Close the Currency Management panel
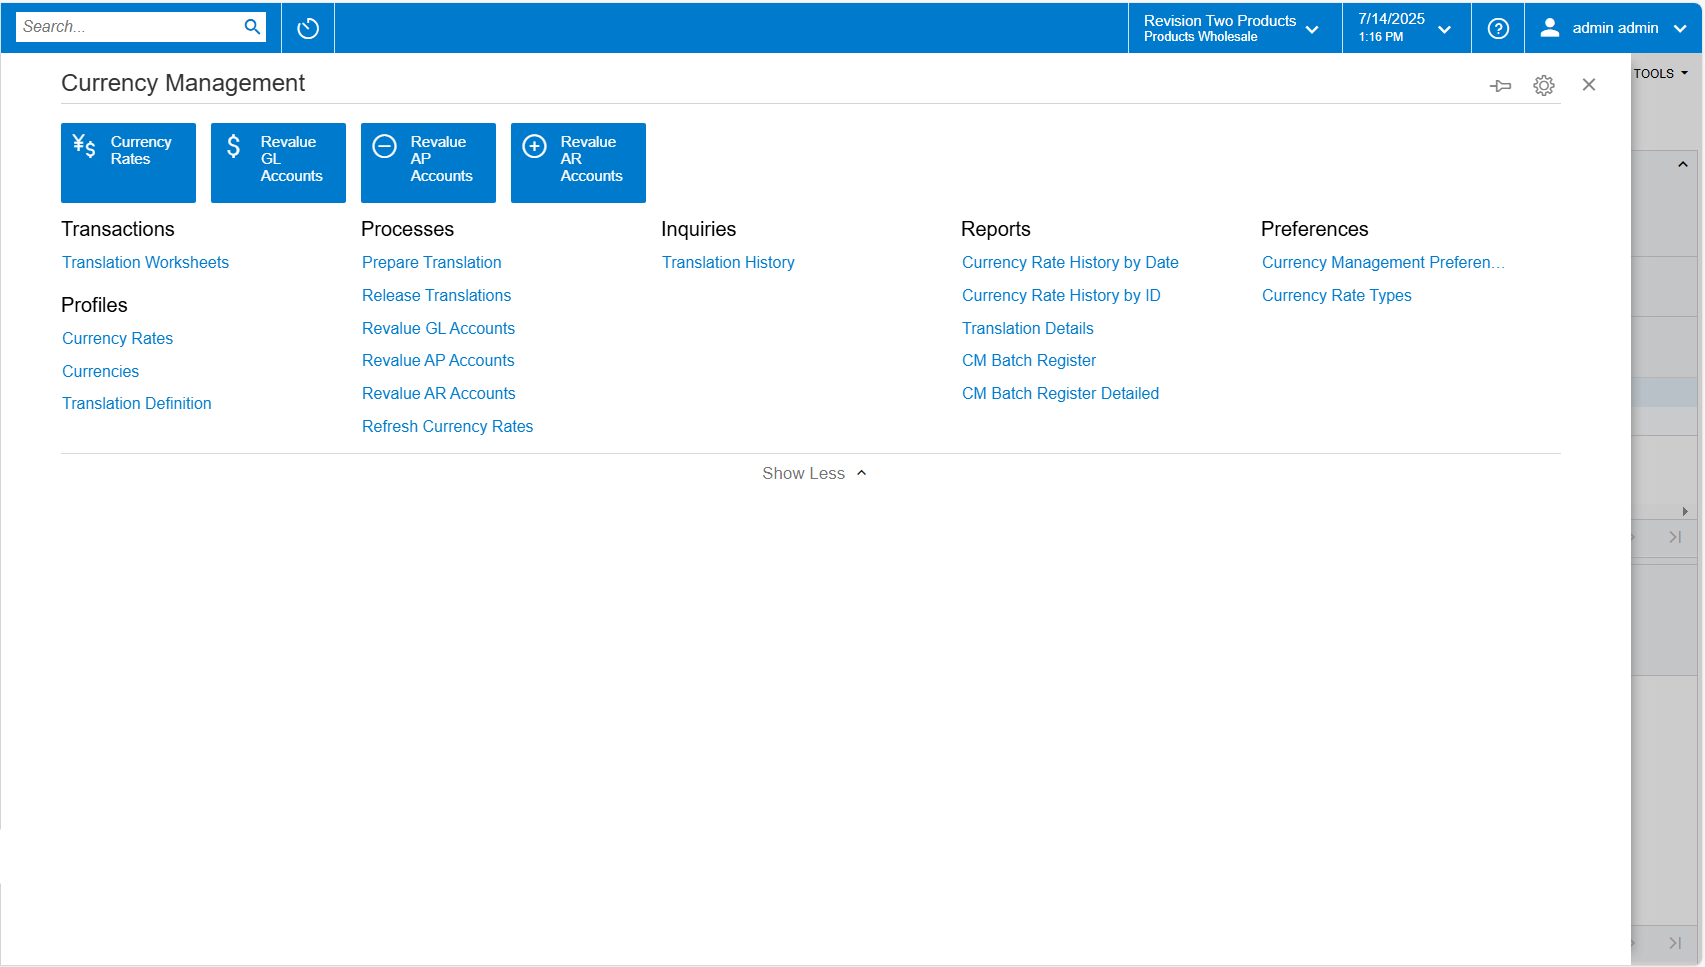Viewport: 1705px width, 967px height. (x=1589, y=85)
